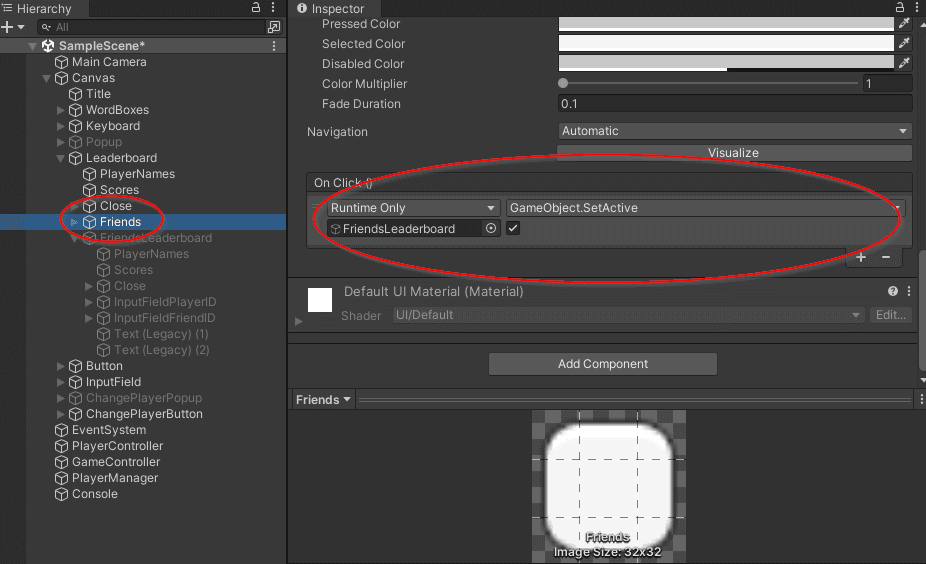The image size is (926, 564).
Task: Open the Navigation Automatic dropdown
Action: (x=734, y=131)
